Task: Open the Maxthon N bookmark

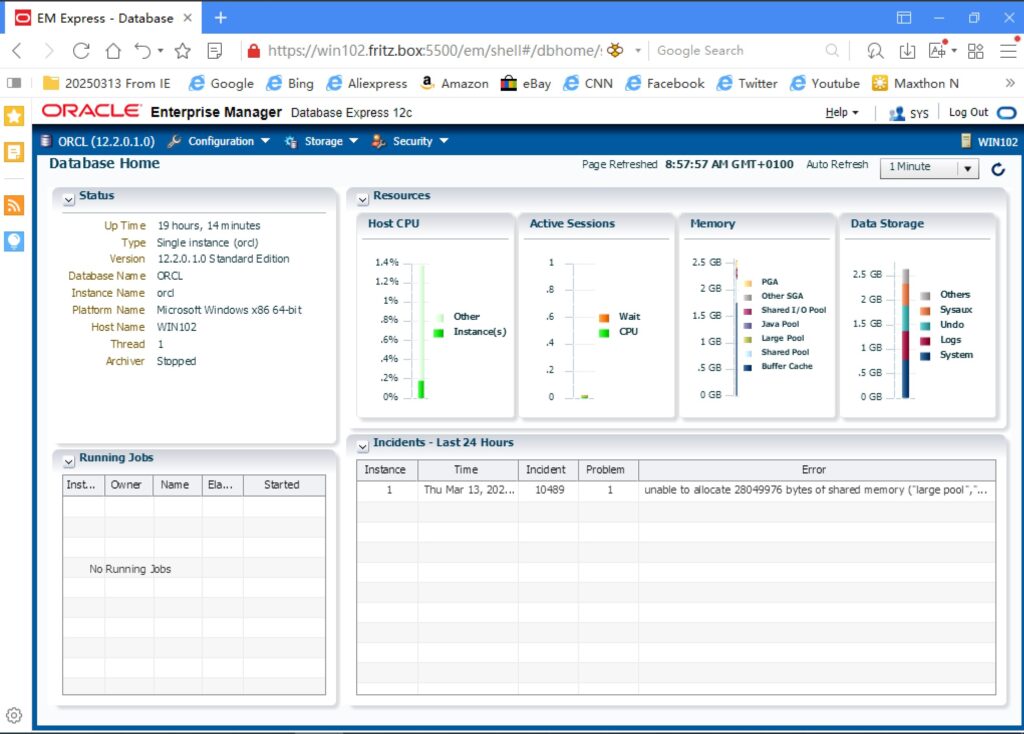Action: tap(916, 83)
